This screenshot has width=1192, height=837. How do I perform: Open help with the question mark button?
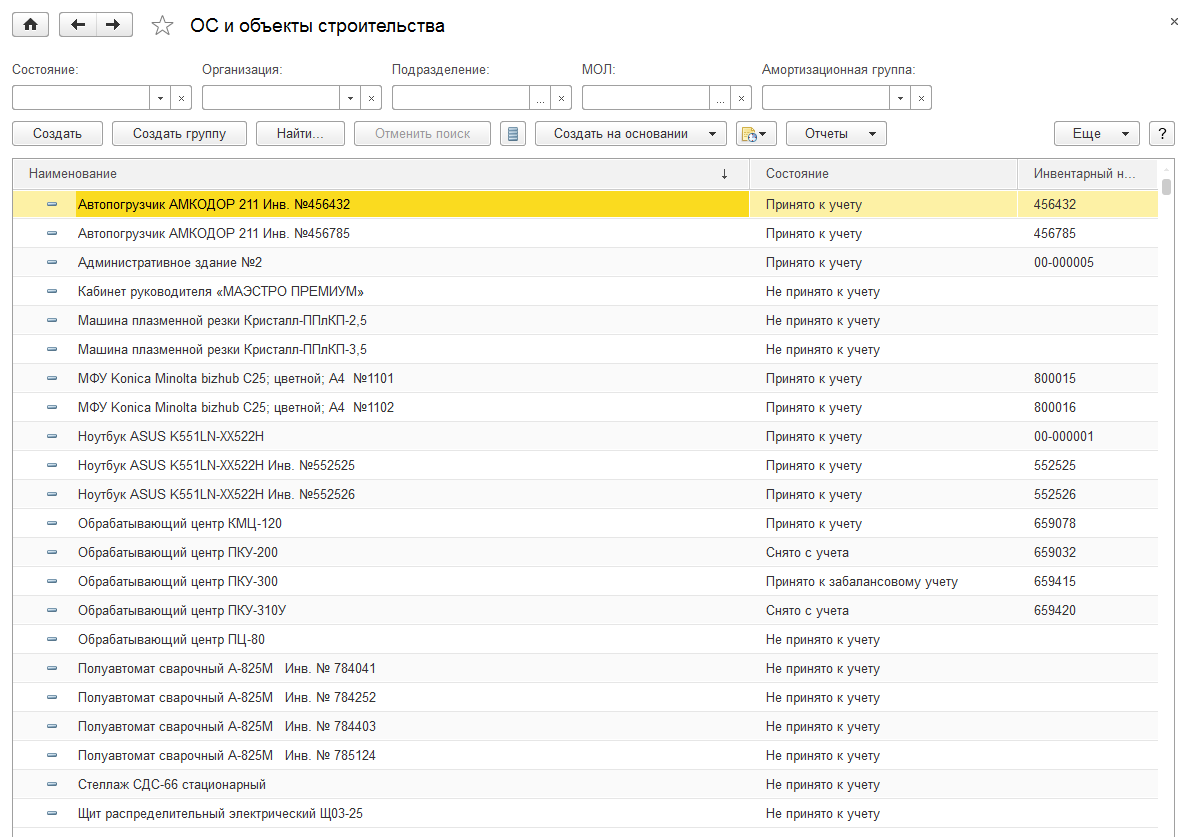1161,134
